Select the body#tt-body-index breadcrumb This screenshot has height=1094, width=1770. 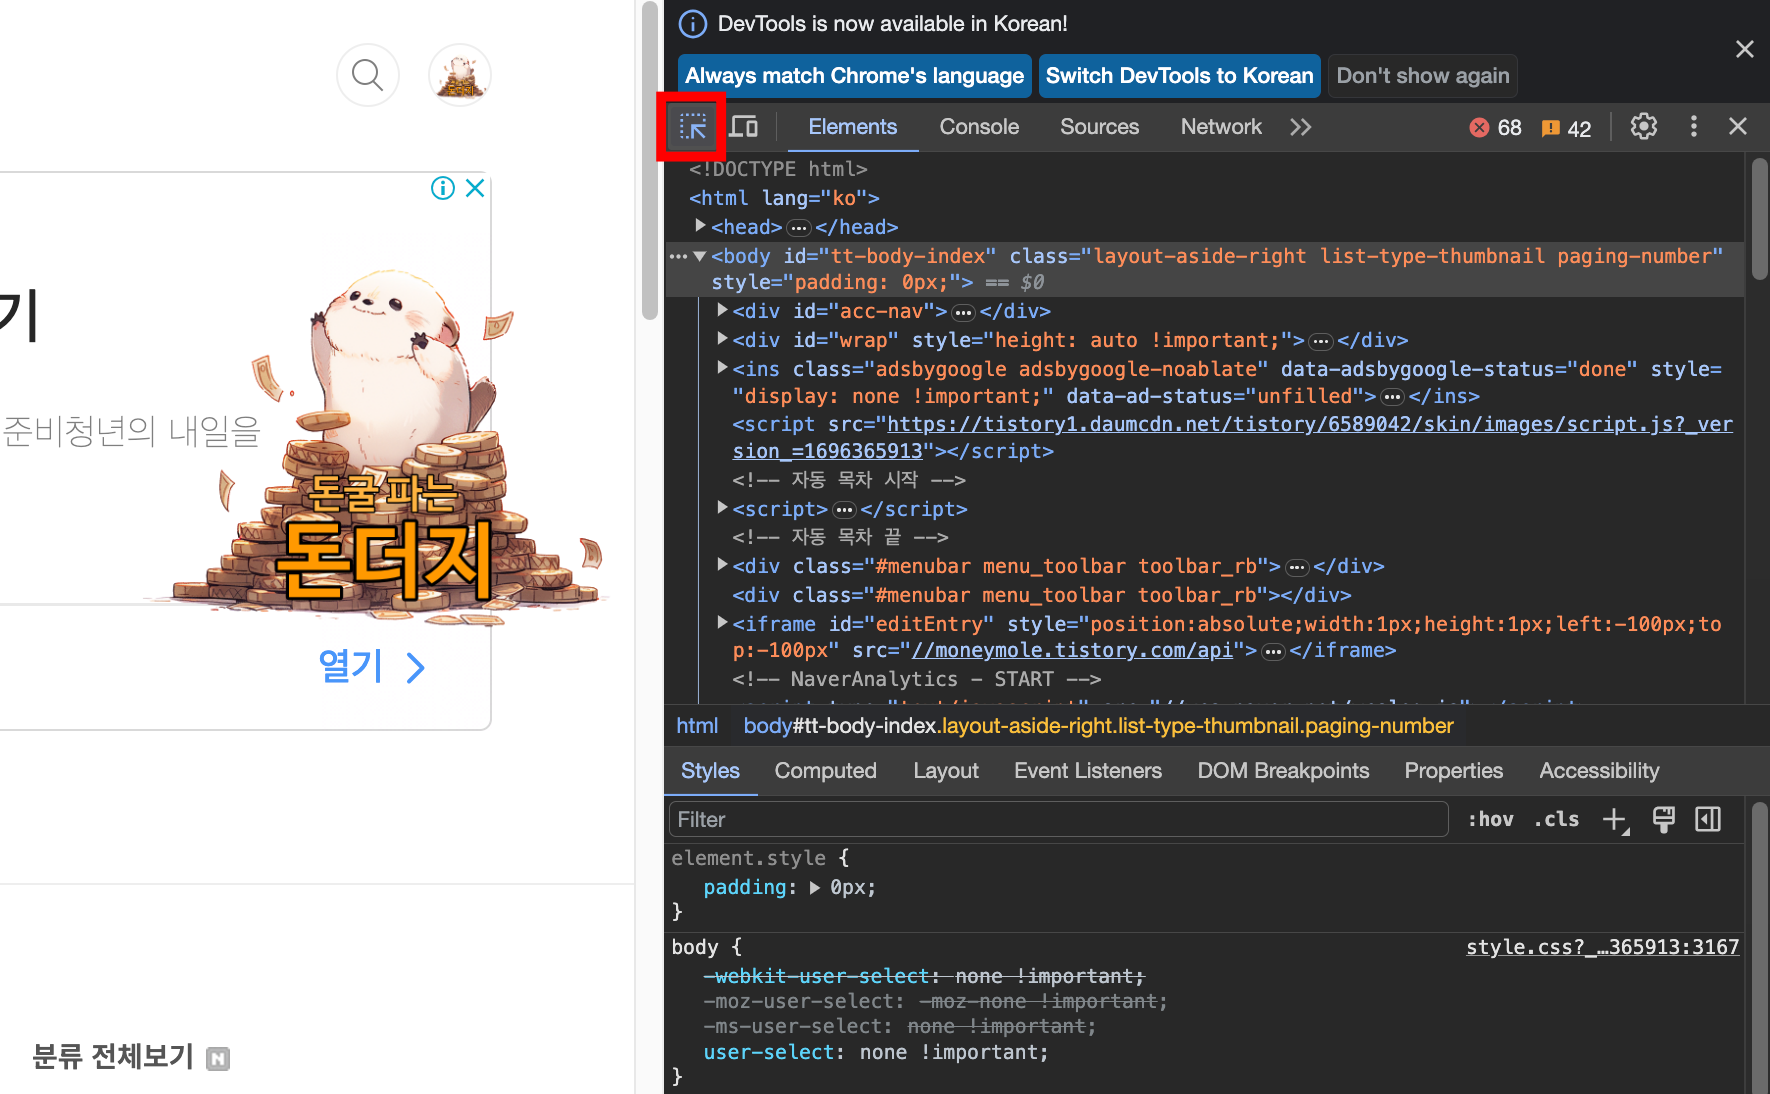(x=1098, y=726)
